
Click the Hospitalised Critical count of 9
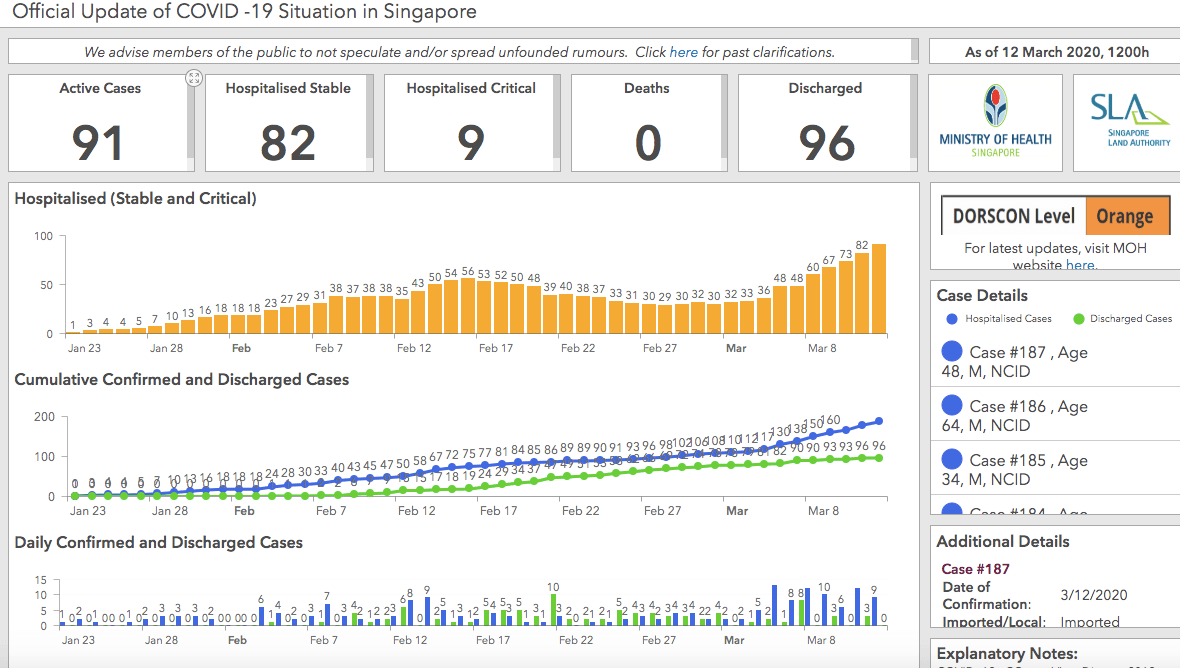[471, 143]
